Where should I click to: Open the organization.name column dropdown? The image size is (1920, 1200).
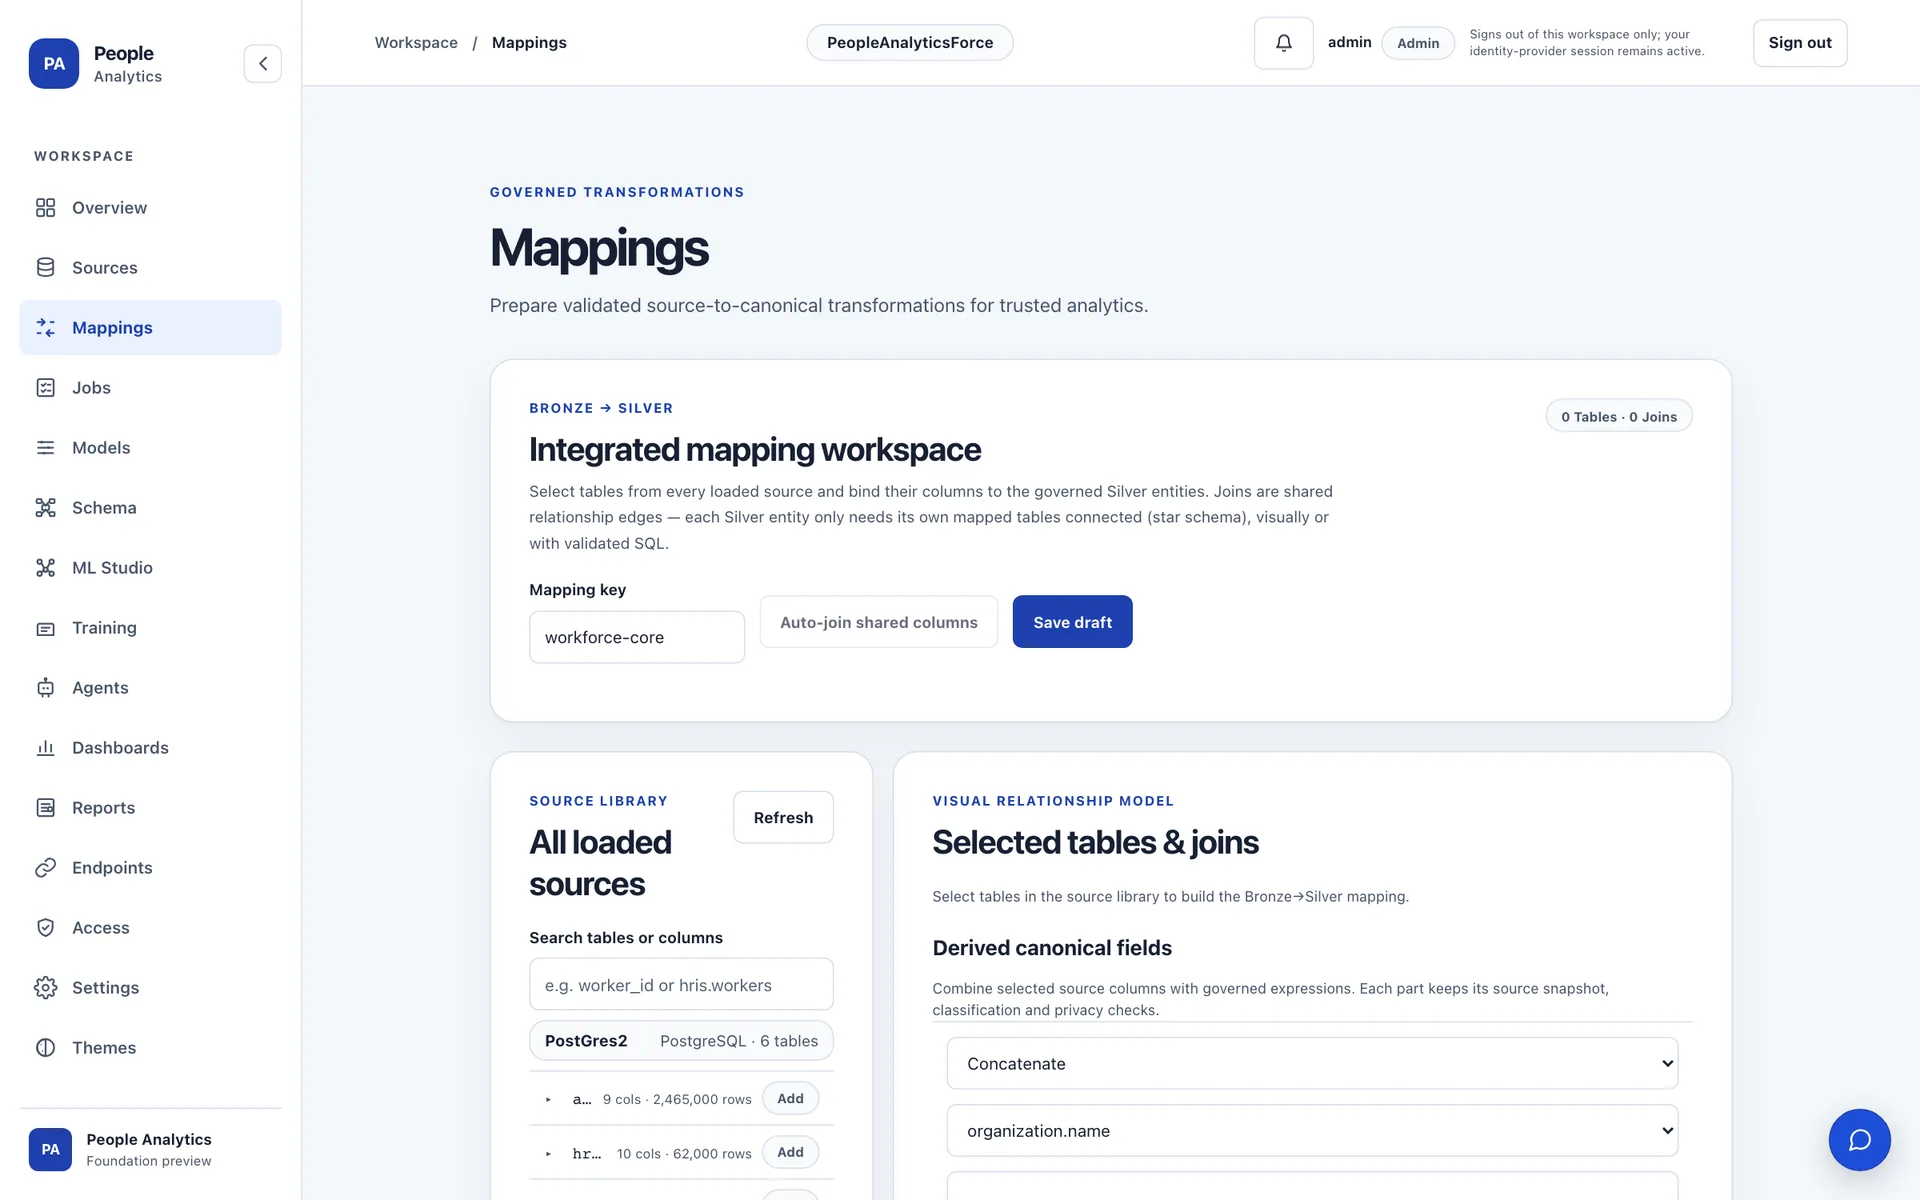[x=1312, y=1131]
